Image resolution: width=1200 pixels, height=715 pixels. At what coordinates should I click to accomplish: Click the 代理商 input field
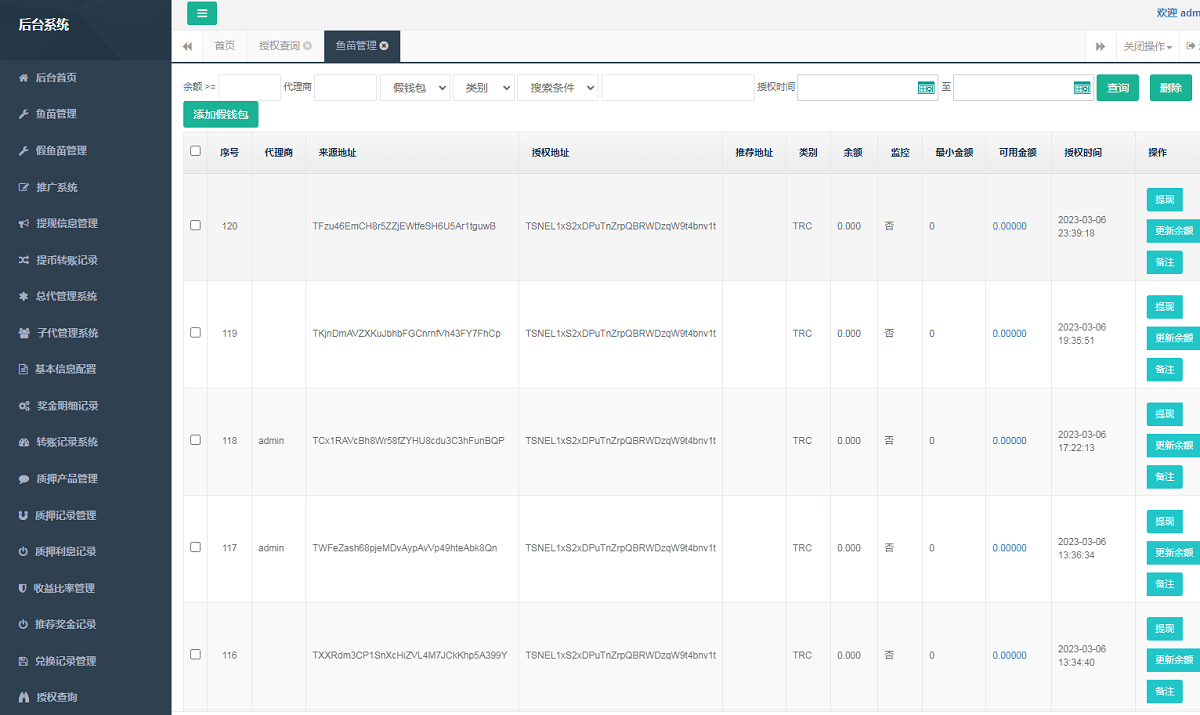click(x=345, y=88)
